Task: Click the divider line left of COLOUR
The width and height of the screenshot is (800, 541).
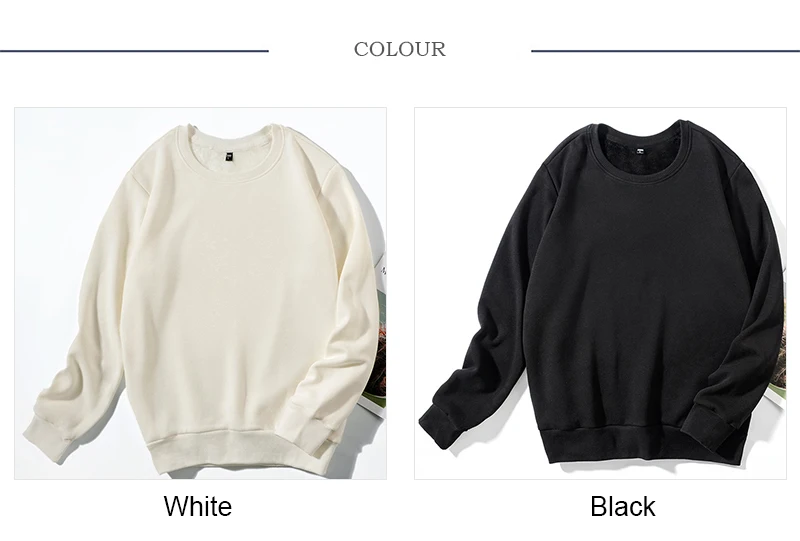Action: click(134, 51)
